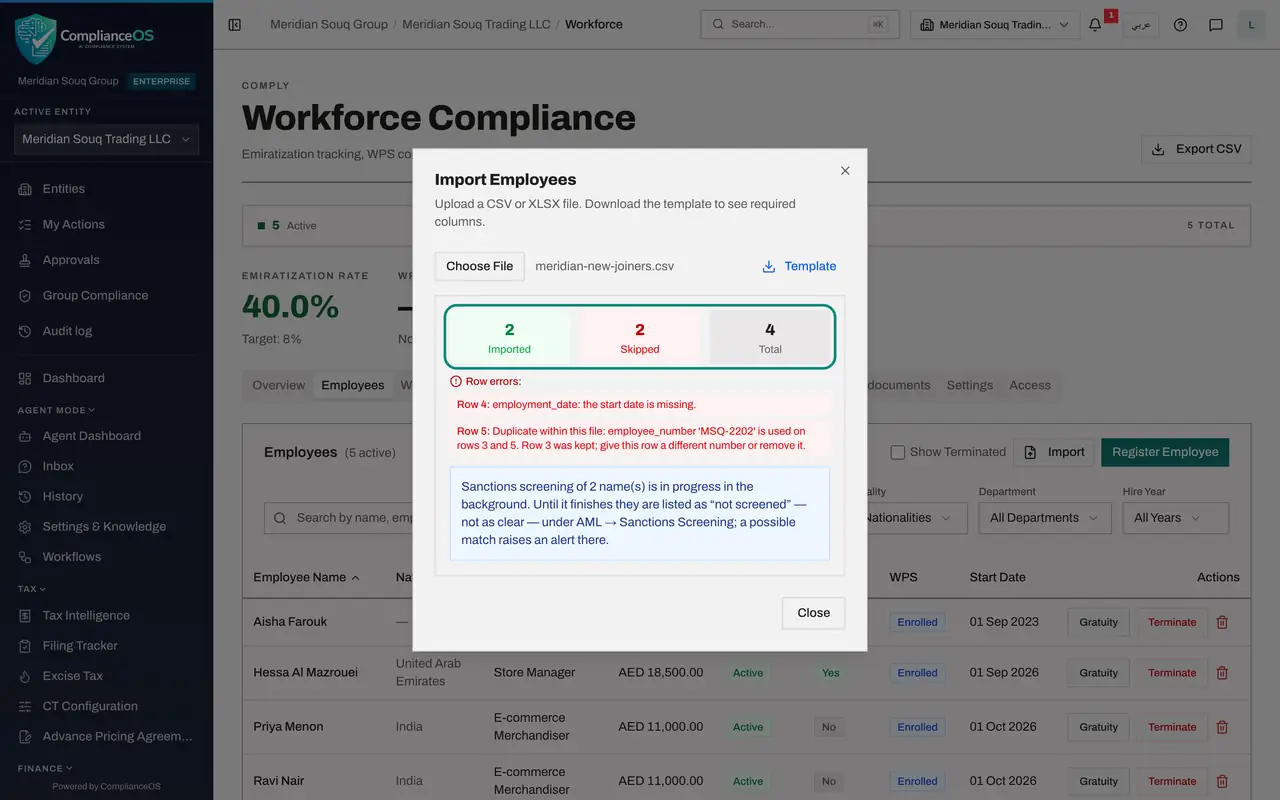The width and height of the screenshot is (1280, 800).
Task: Open the Settings tab
Action: [970, 385]
